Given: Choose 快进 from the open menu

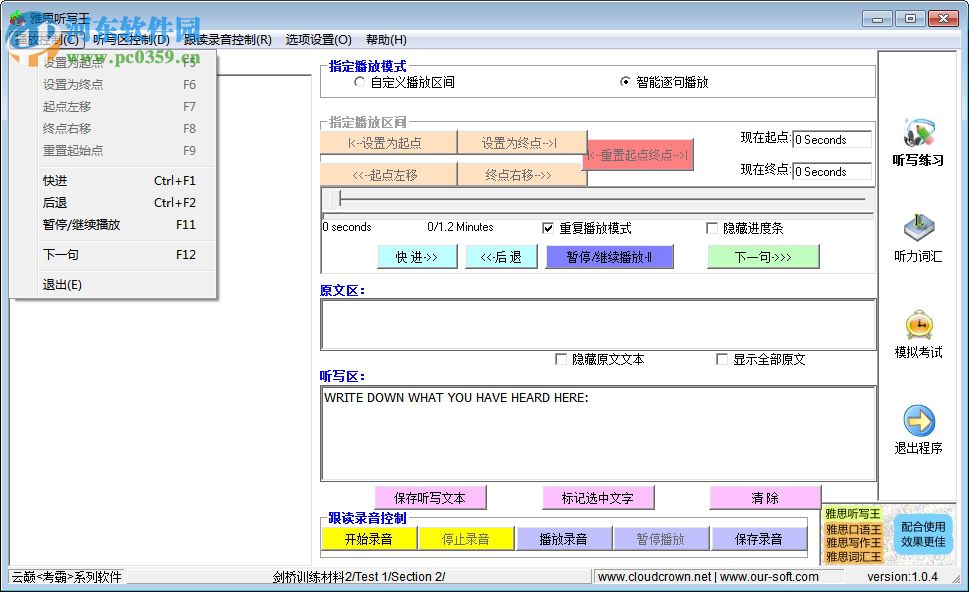Looking at the screenshot, I should point(56,181).
